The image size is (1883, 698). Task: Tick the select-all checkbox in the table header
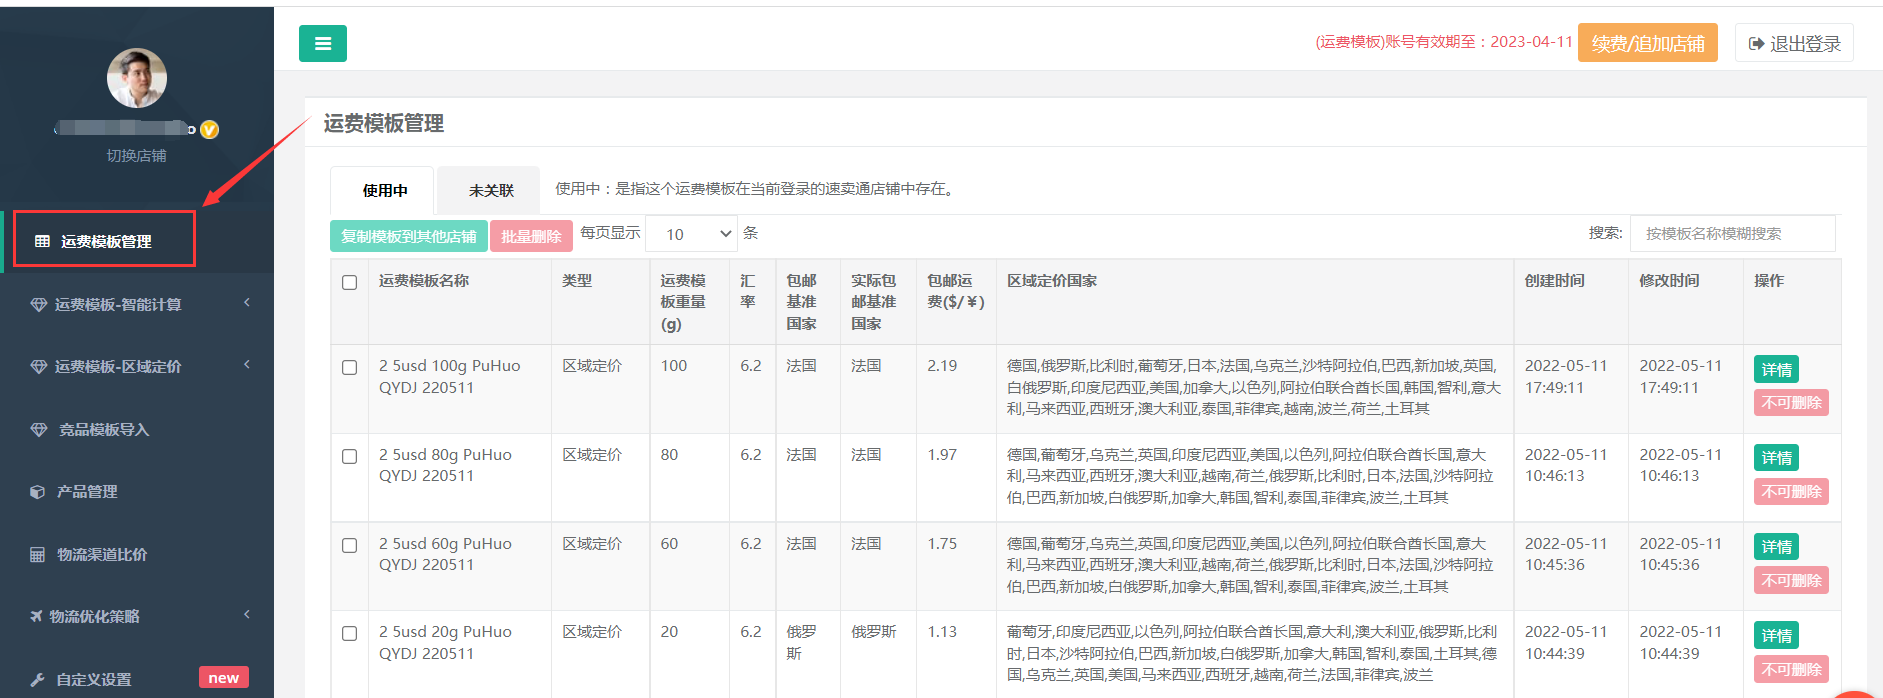point(350,282)
